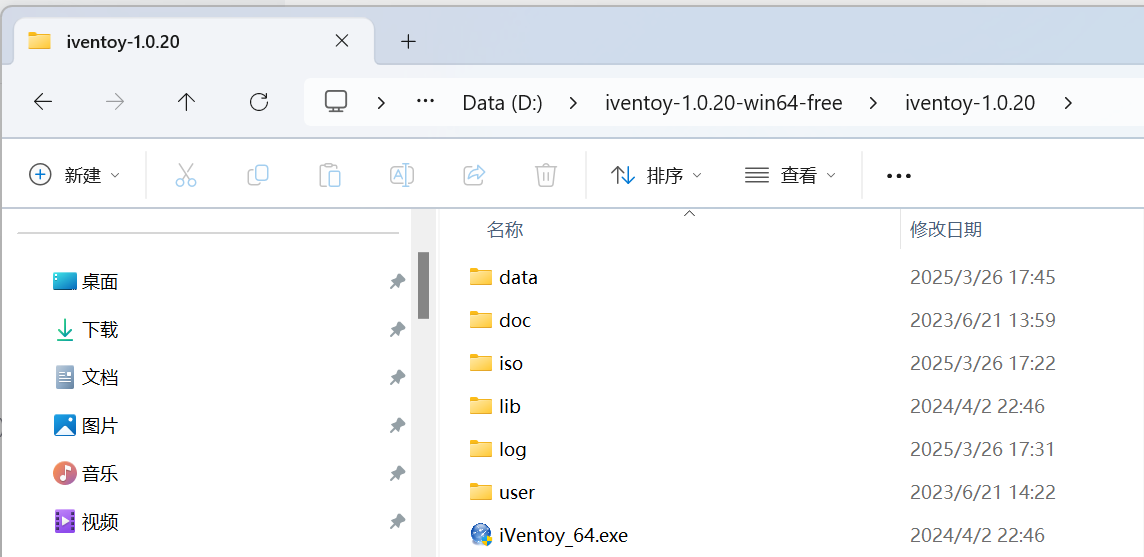Navigate back to previous folder
This screenshot has width=1144, height=557.
click(43, 102)
